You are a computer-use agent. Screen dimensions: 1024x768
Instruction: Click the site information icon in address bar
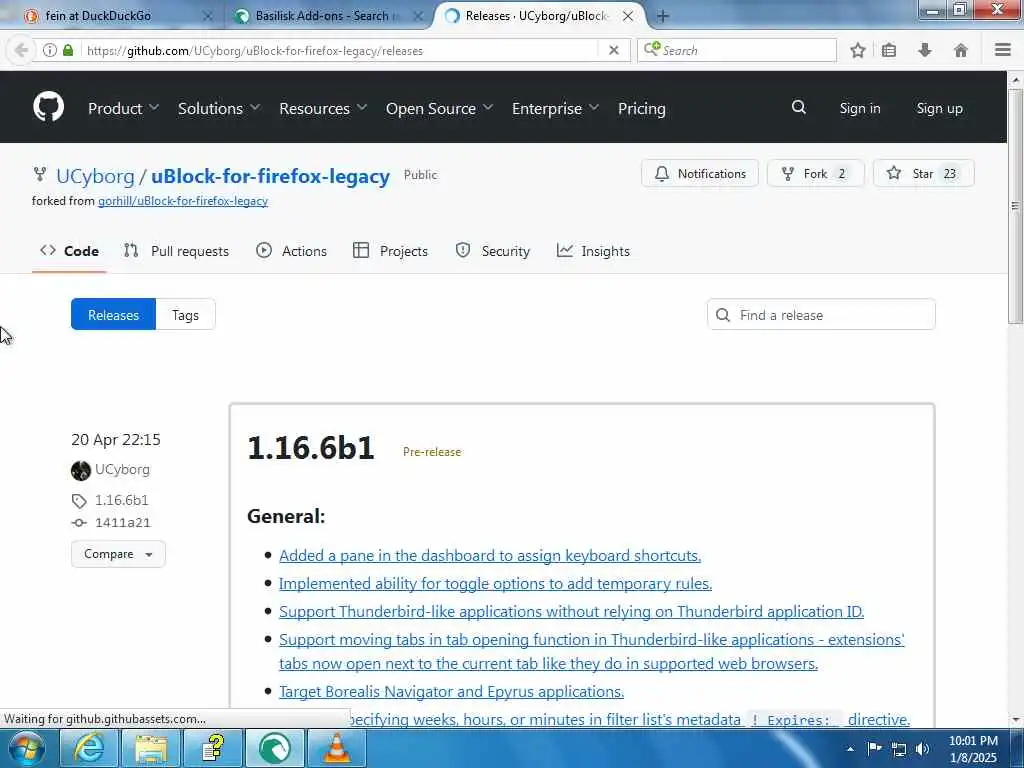50,50
